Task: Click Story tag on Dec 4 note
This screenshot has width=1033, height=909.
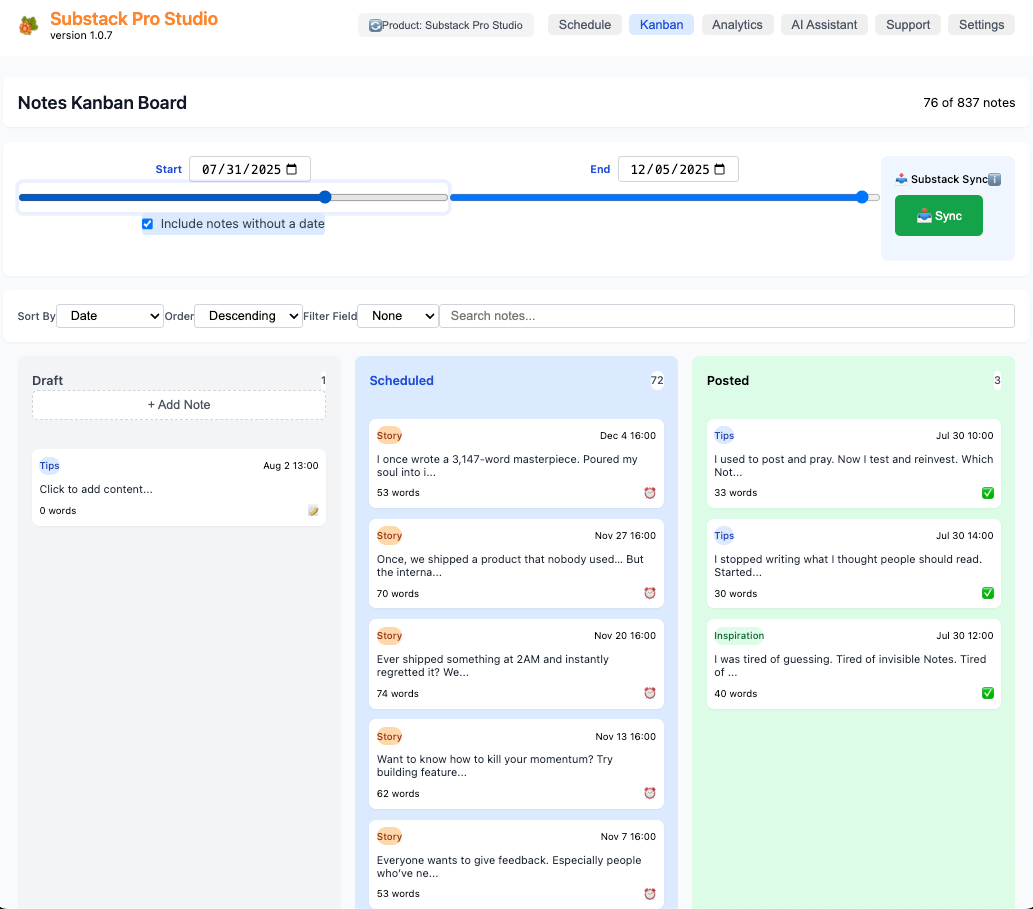Action: point(389,435)
